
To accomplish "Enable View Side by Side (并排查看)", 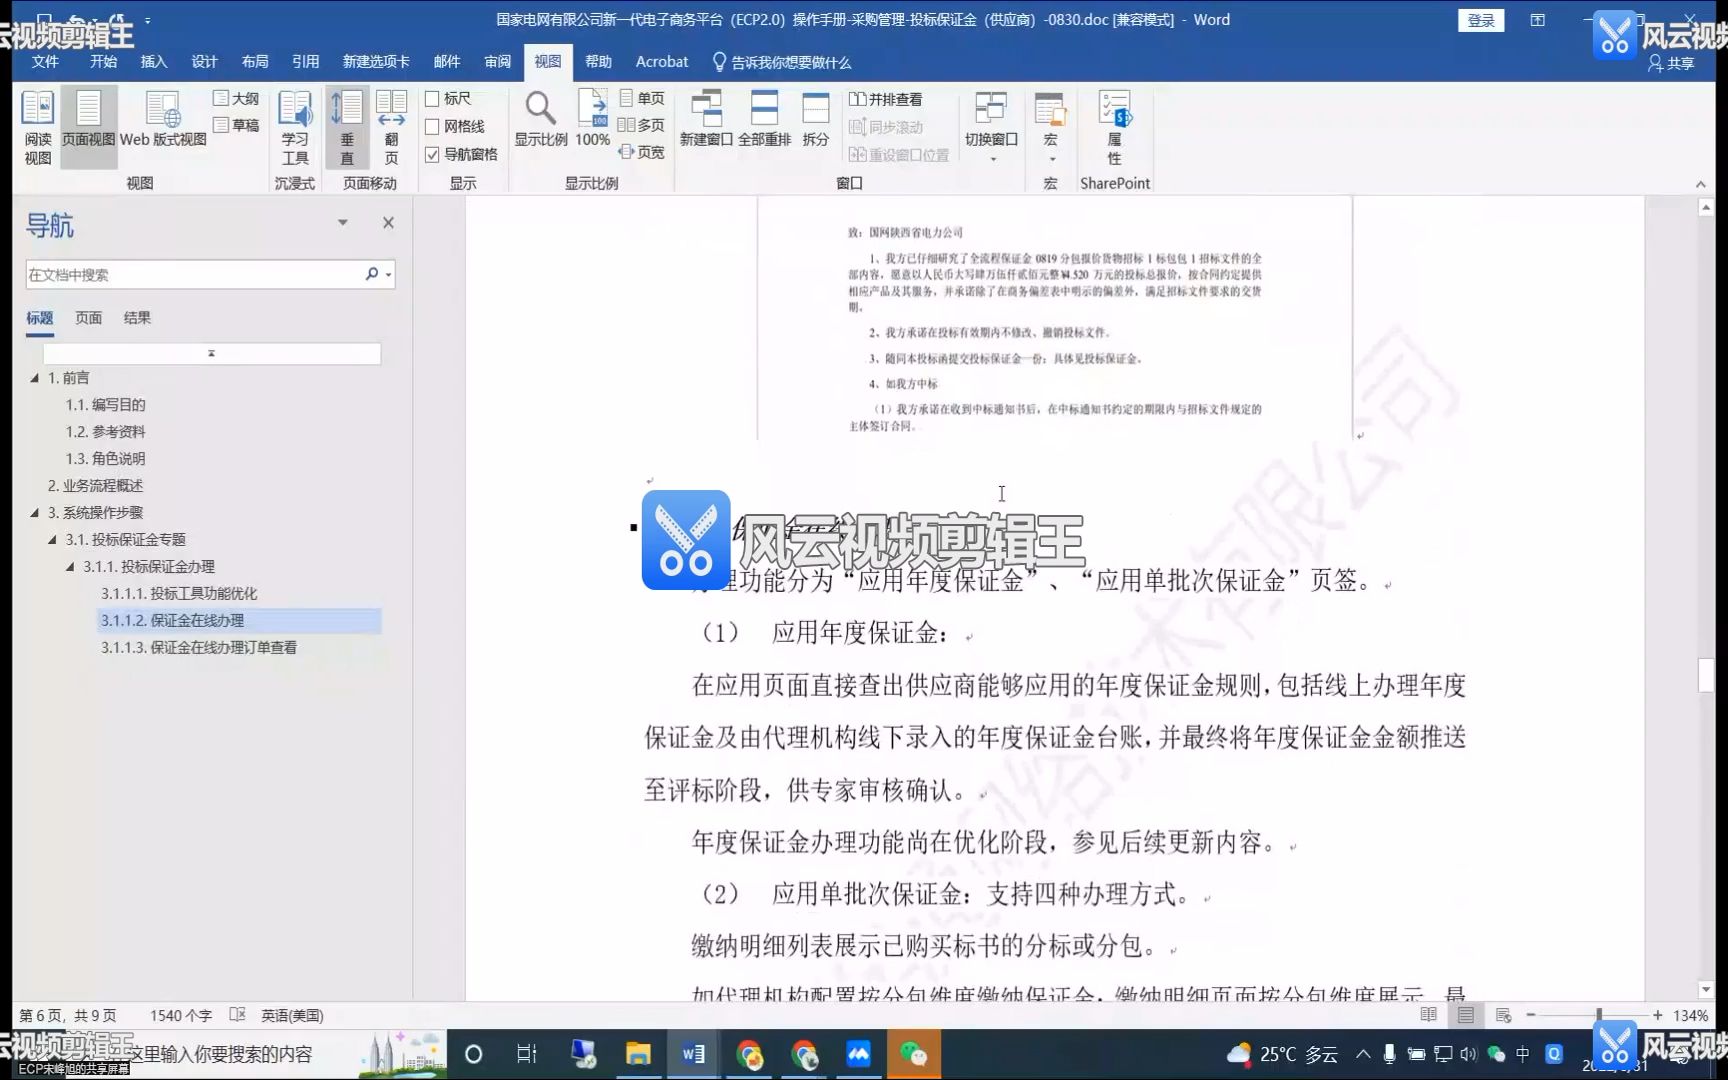I will [x=886, y=99].
